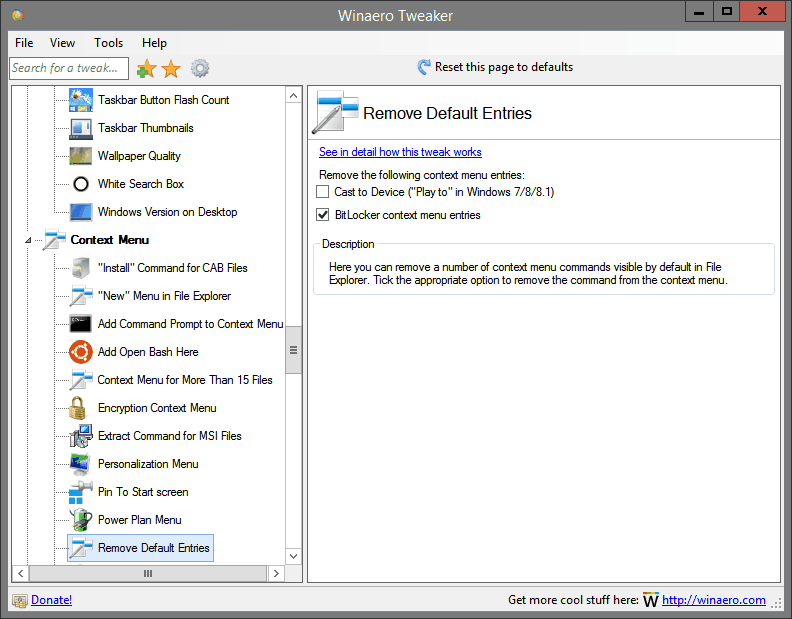
Task: Click the Context Menu category label
Action: [x=110, y=240]
